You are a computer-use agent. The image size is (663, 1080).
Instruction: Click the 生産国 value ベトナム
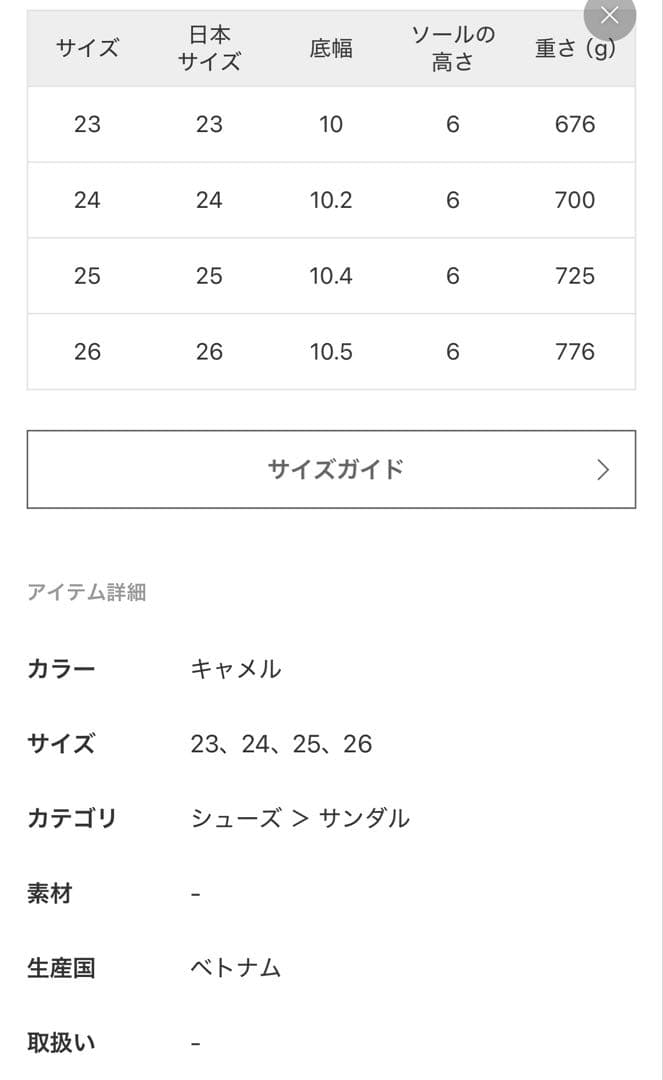[x=236, y=966]
